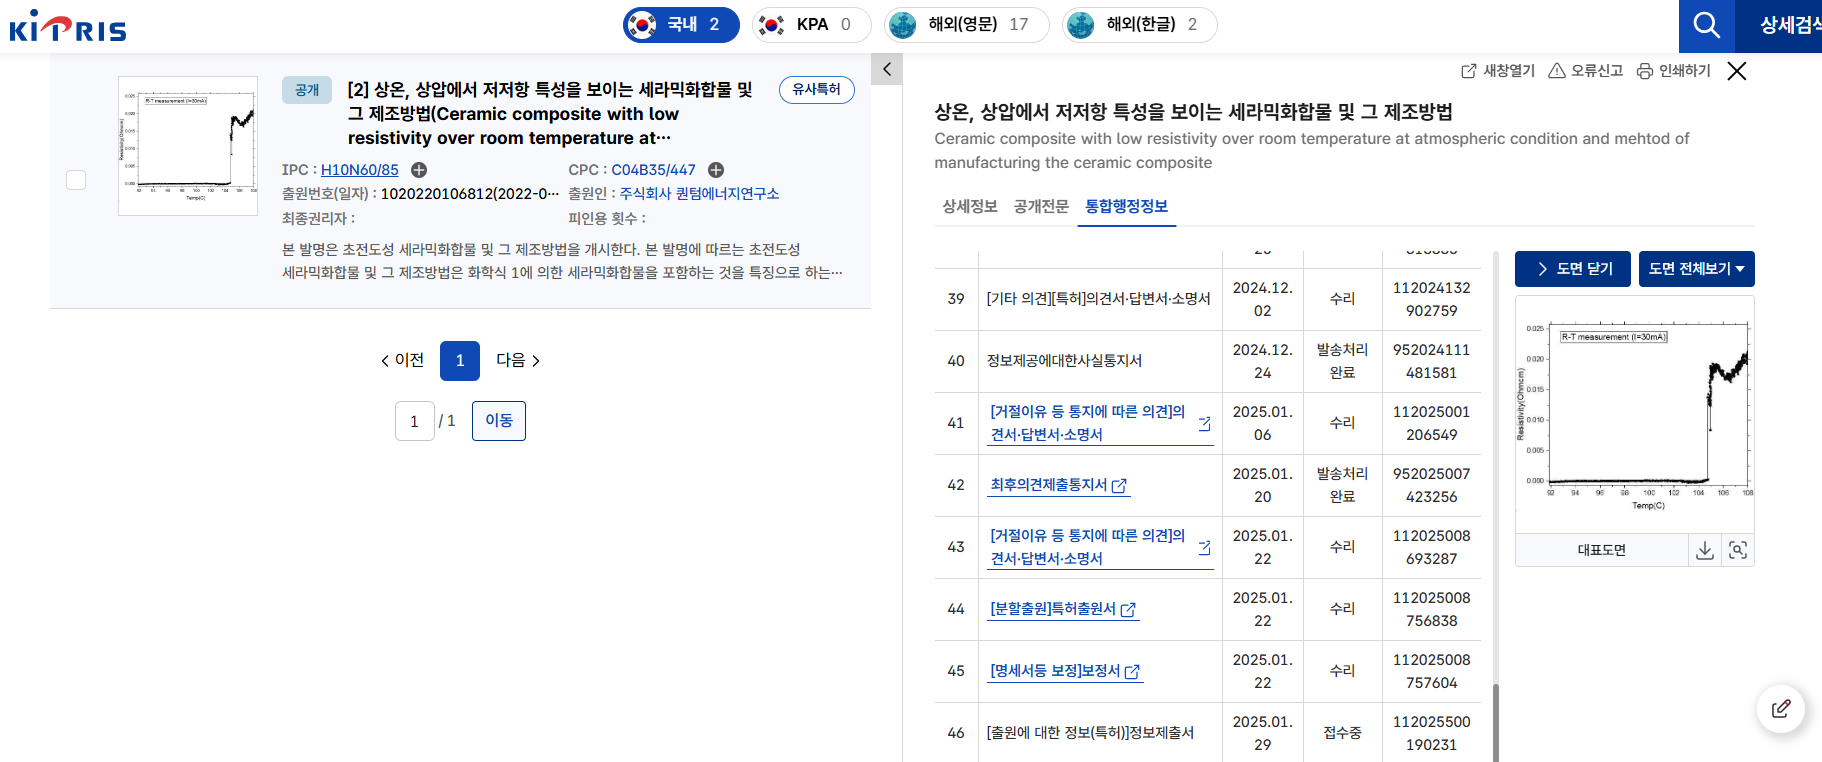The height and width of the screenshot is (762, 1822).
Task: Enlarge the drawing with the zoom icon
Action: (x=1738, y=550)
